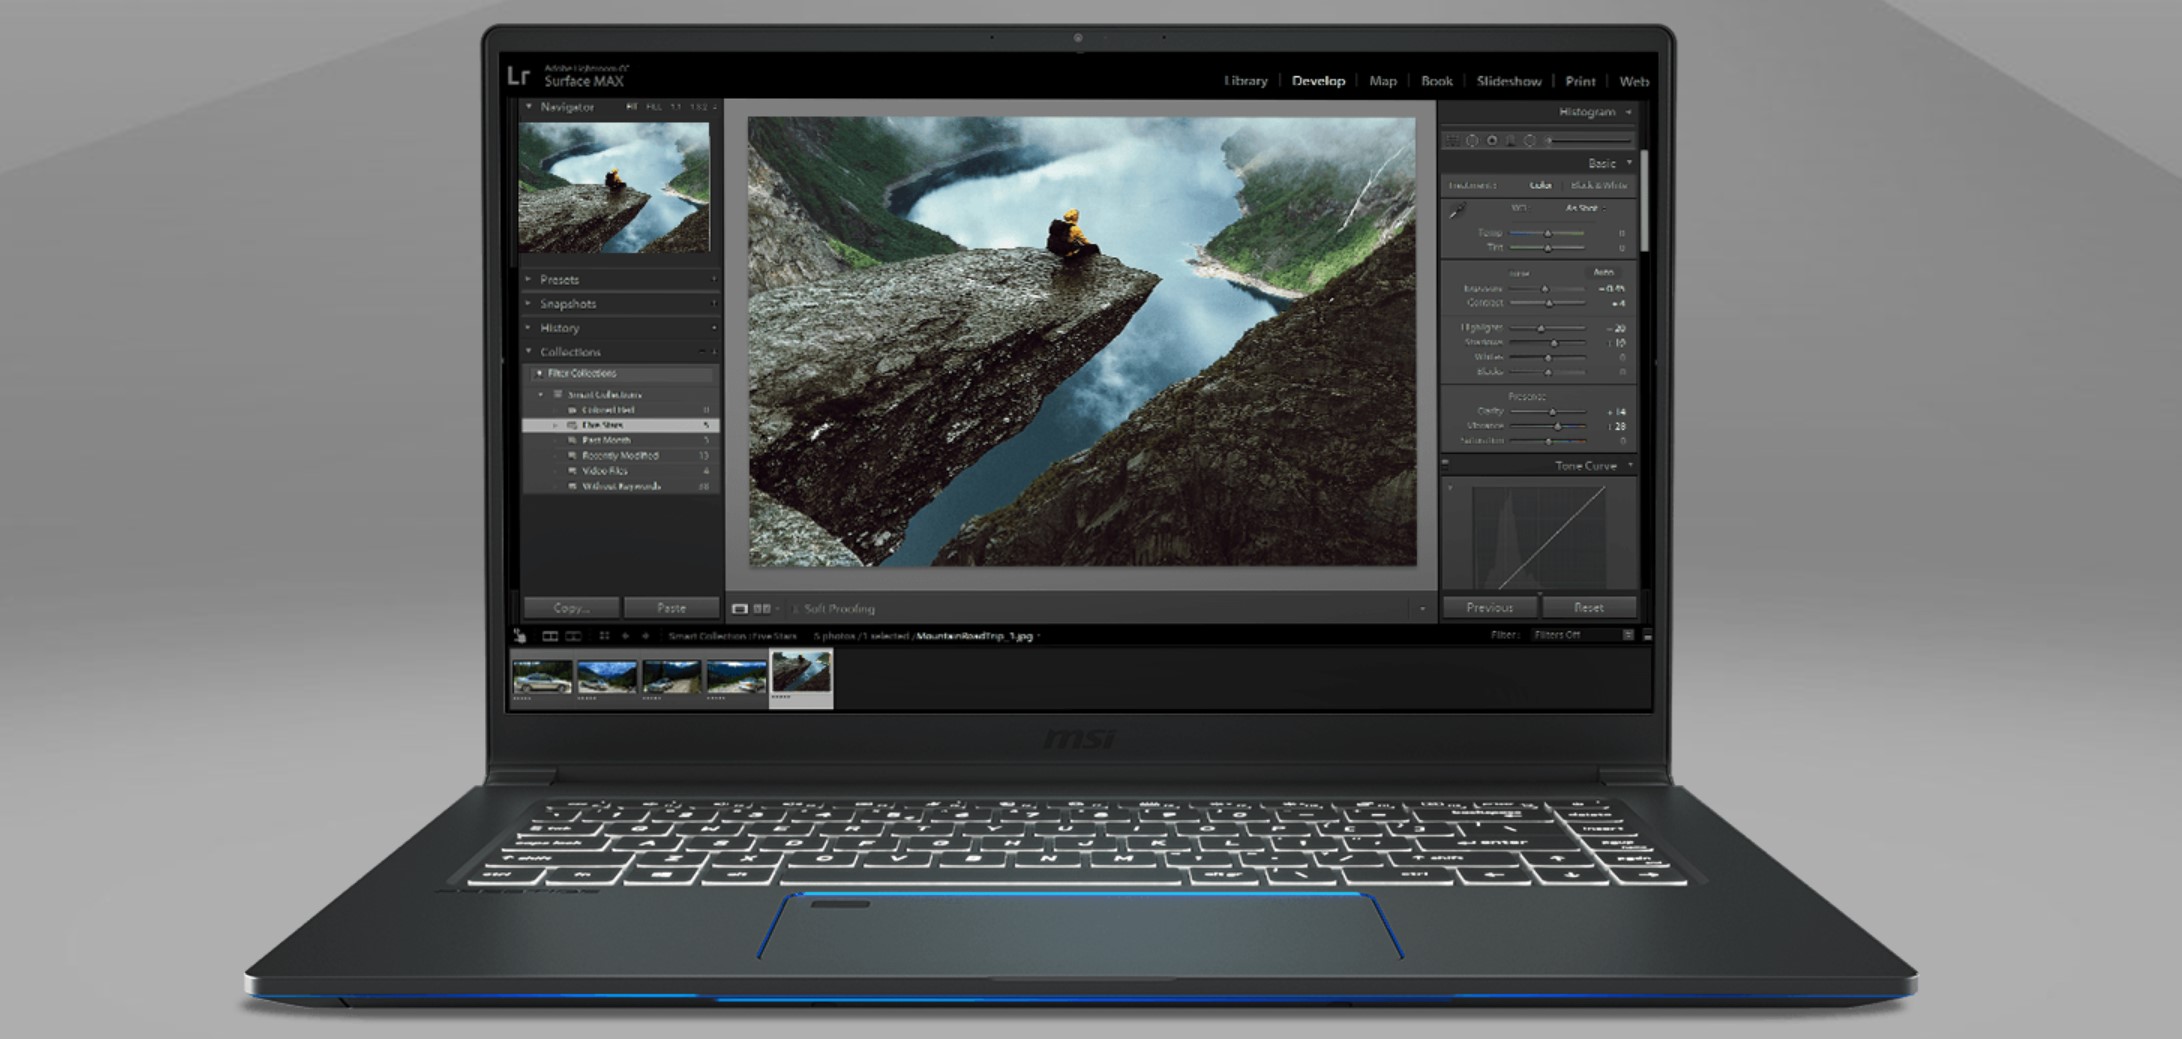
Task: Select the Radial Filter tool
Action: pyautogui.click(x=1529, y=141)
